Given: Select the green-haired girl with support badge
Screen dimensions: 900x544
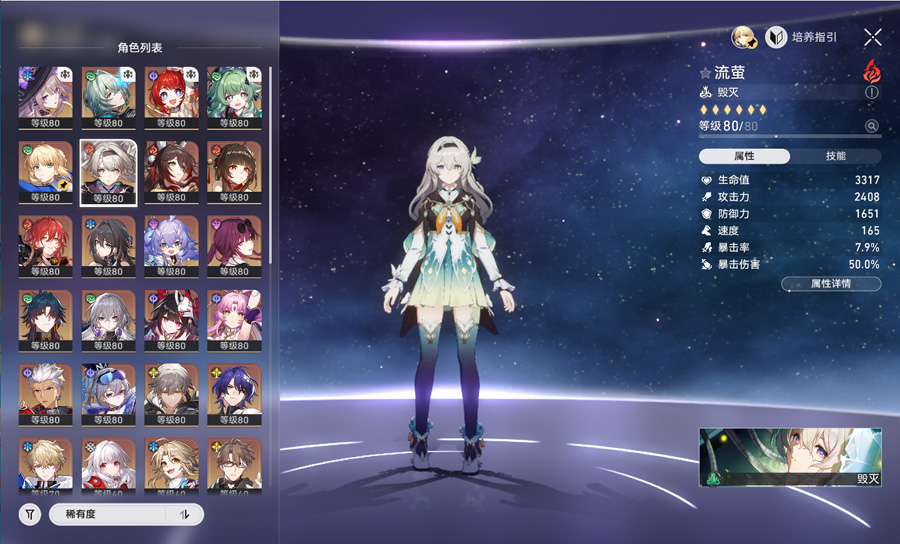Looking at the screenshot, I should tap(234, 98).
